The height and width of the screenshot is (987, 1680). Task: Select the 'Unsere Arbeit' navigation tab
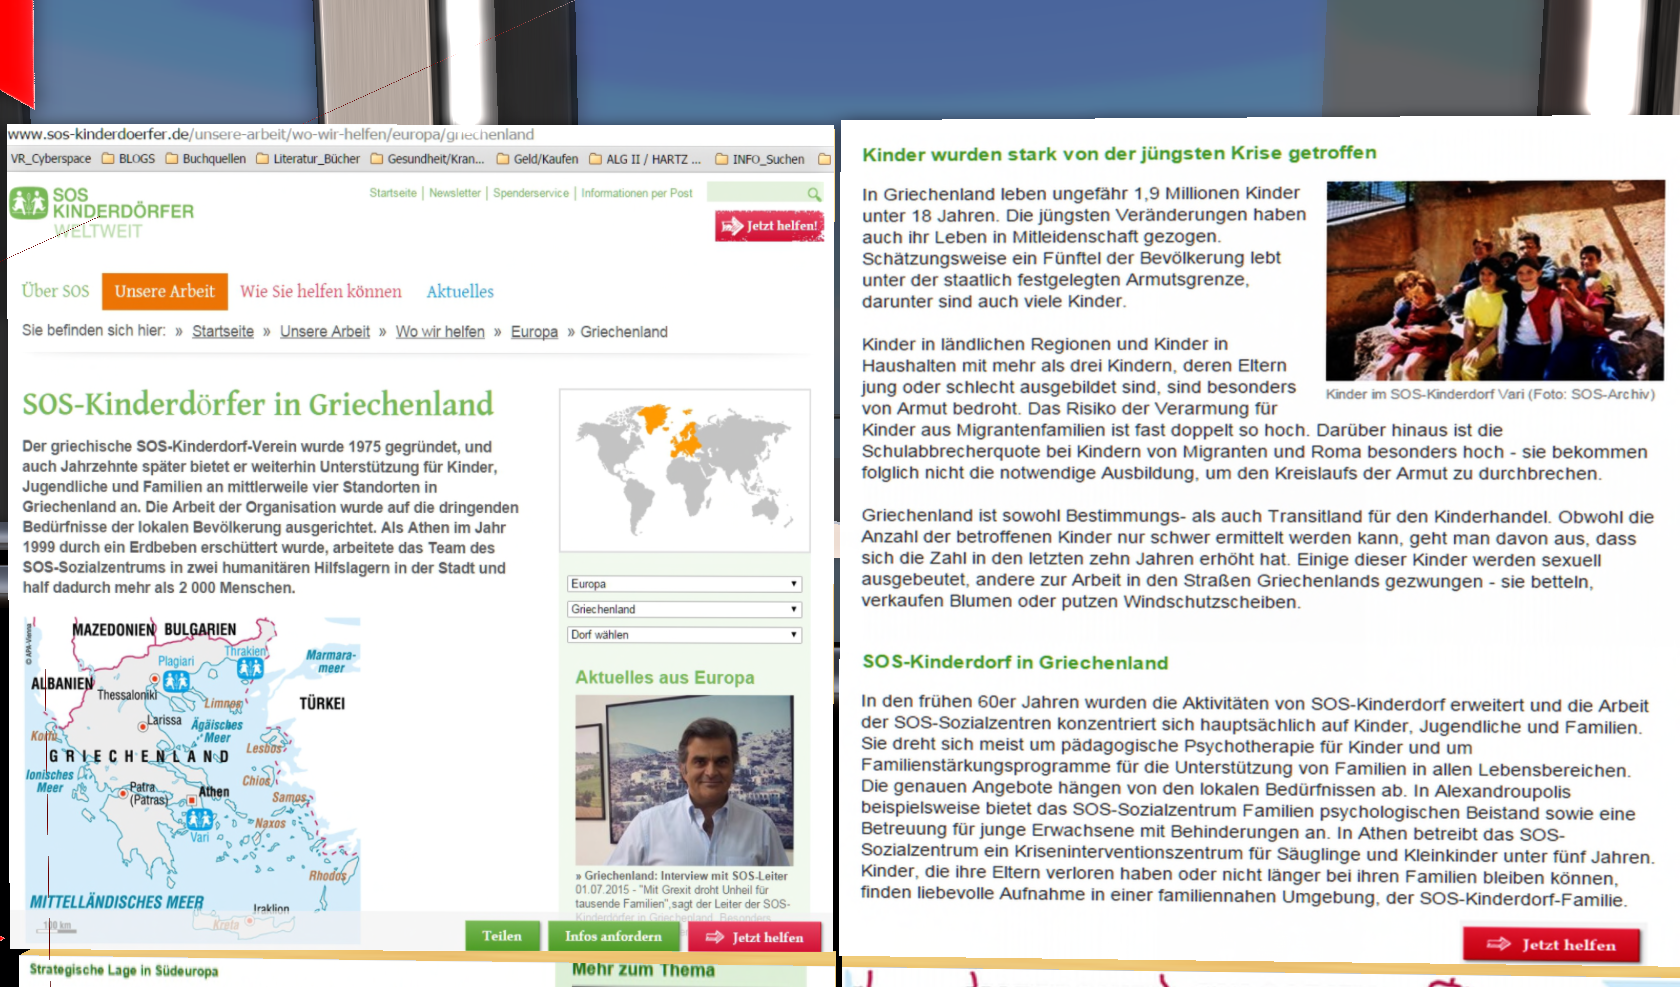[x=164, y=292]
